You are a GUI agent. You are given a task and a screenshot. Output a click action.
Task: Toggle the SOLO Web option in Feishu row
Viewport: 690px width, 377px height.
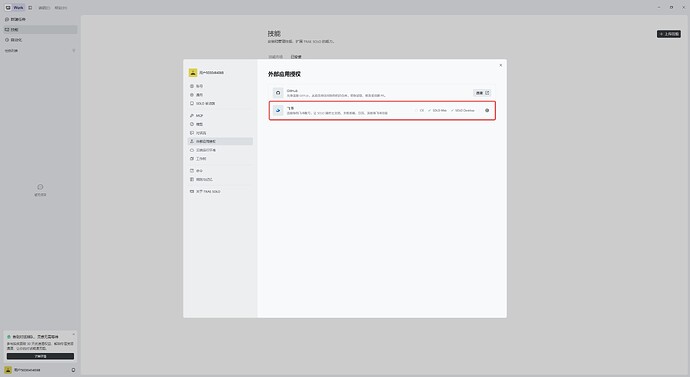click(x=437, y=110)
